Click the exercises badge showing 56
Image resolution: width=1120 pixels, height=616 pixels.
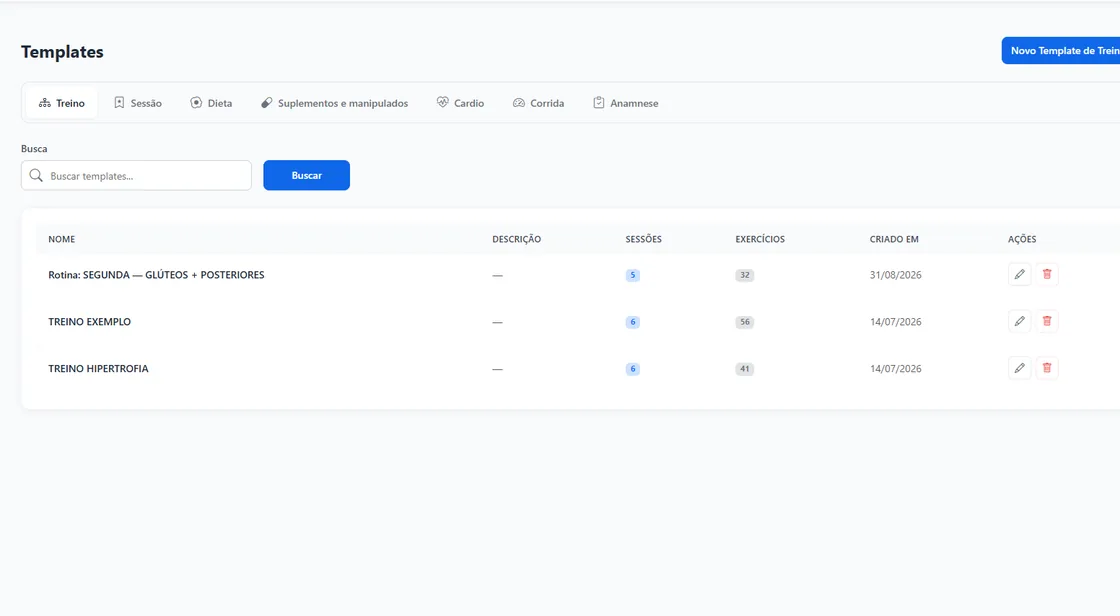pyautogui.click(x=744, y=322)
